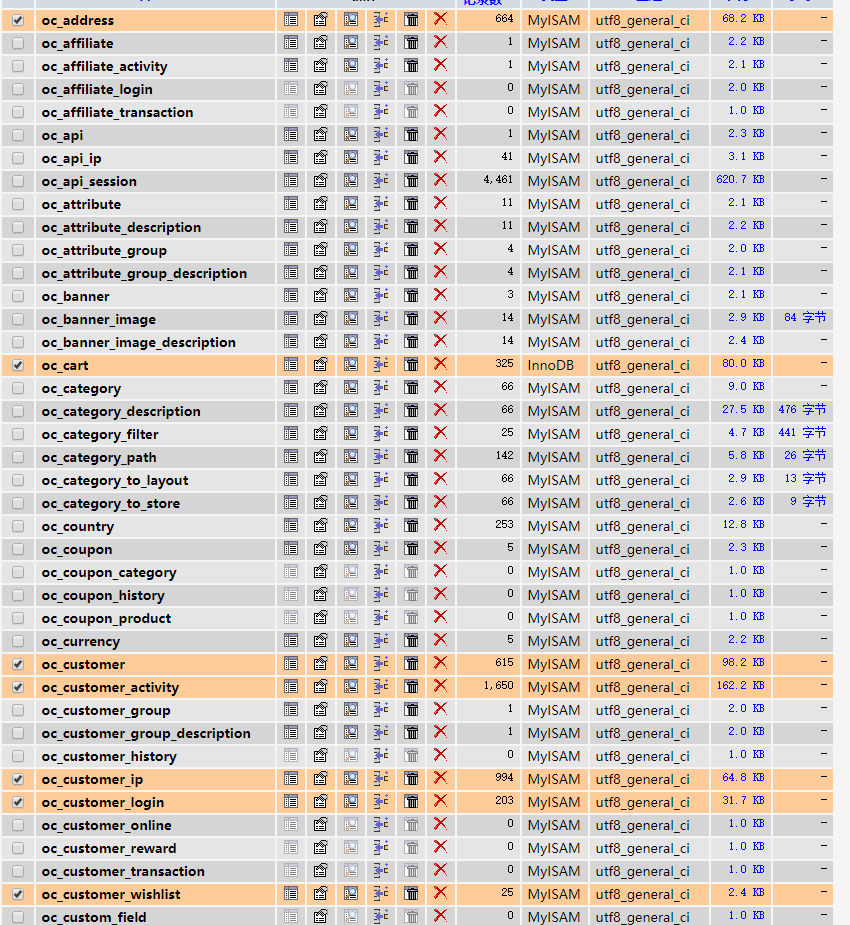850x925 pixels.
Task: Open the Search icon for oc_banner_image_description
Action: pos(351,342)
